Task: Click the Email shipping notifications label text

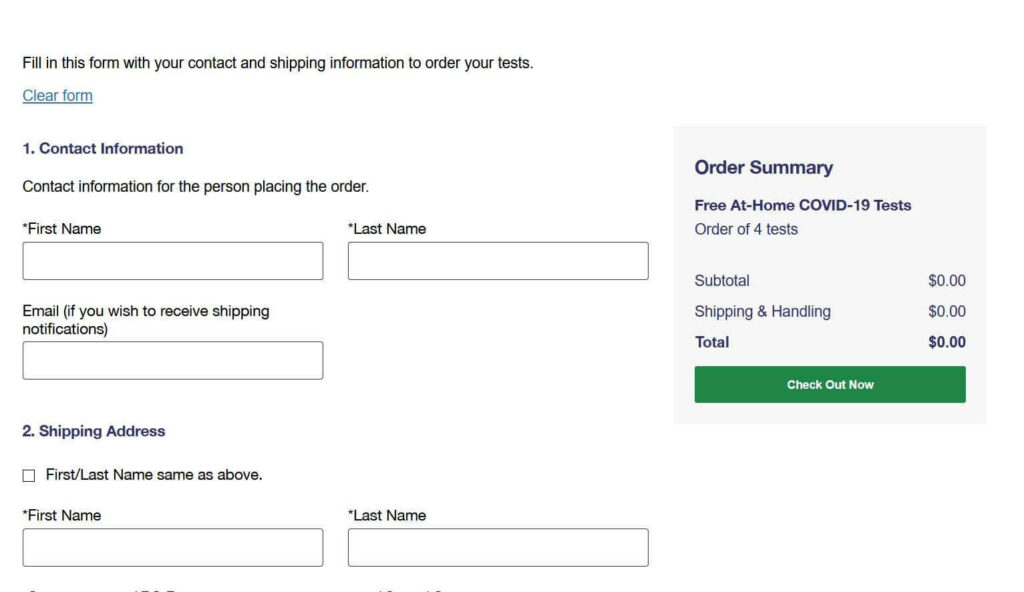Action: coord(146,320)
